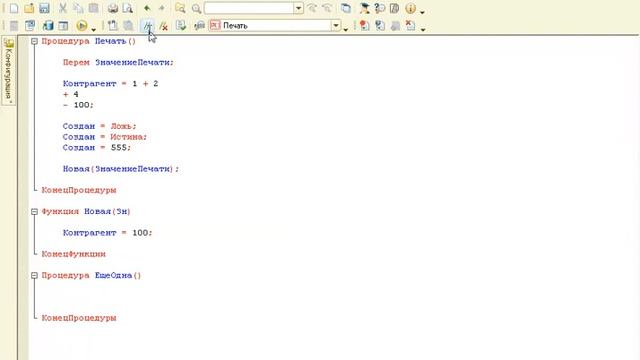Open the help contents book icon
Screen dimensions: 640x360
[x=395, y=8]
